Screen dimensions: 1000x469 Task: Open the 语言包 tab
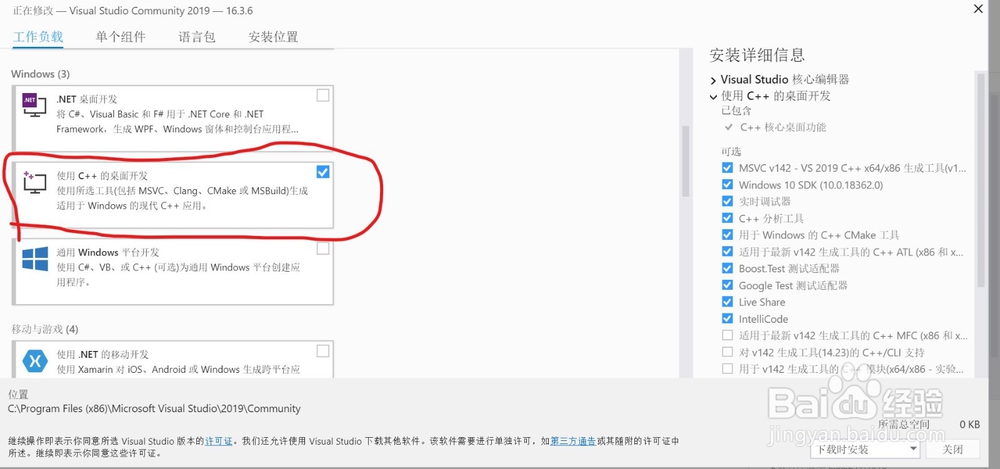pyautogui.click(x=196, y=37)
